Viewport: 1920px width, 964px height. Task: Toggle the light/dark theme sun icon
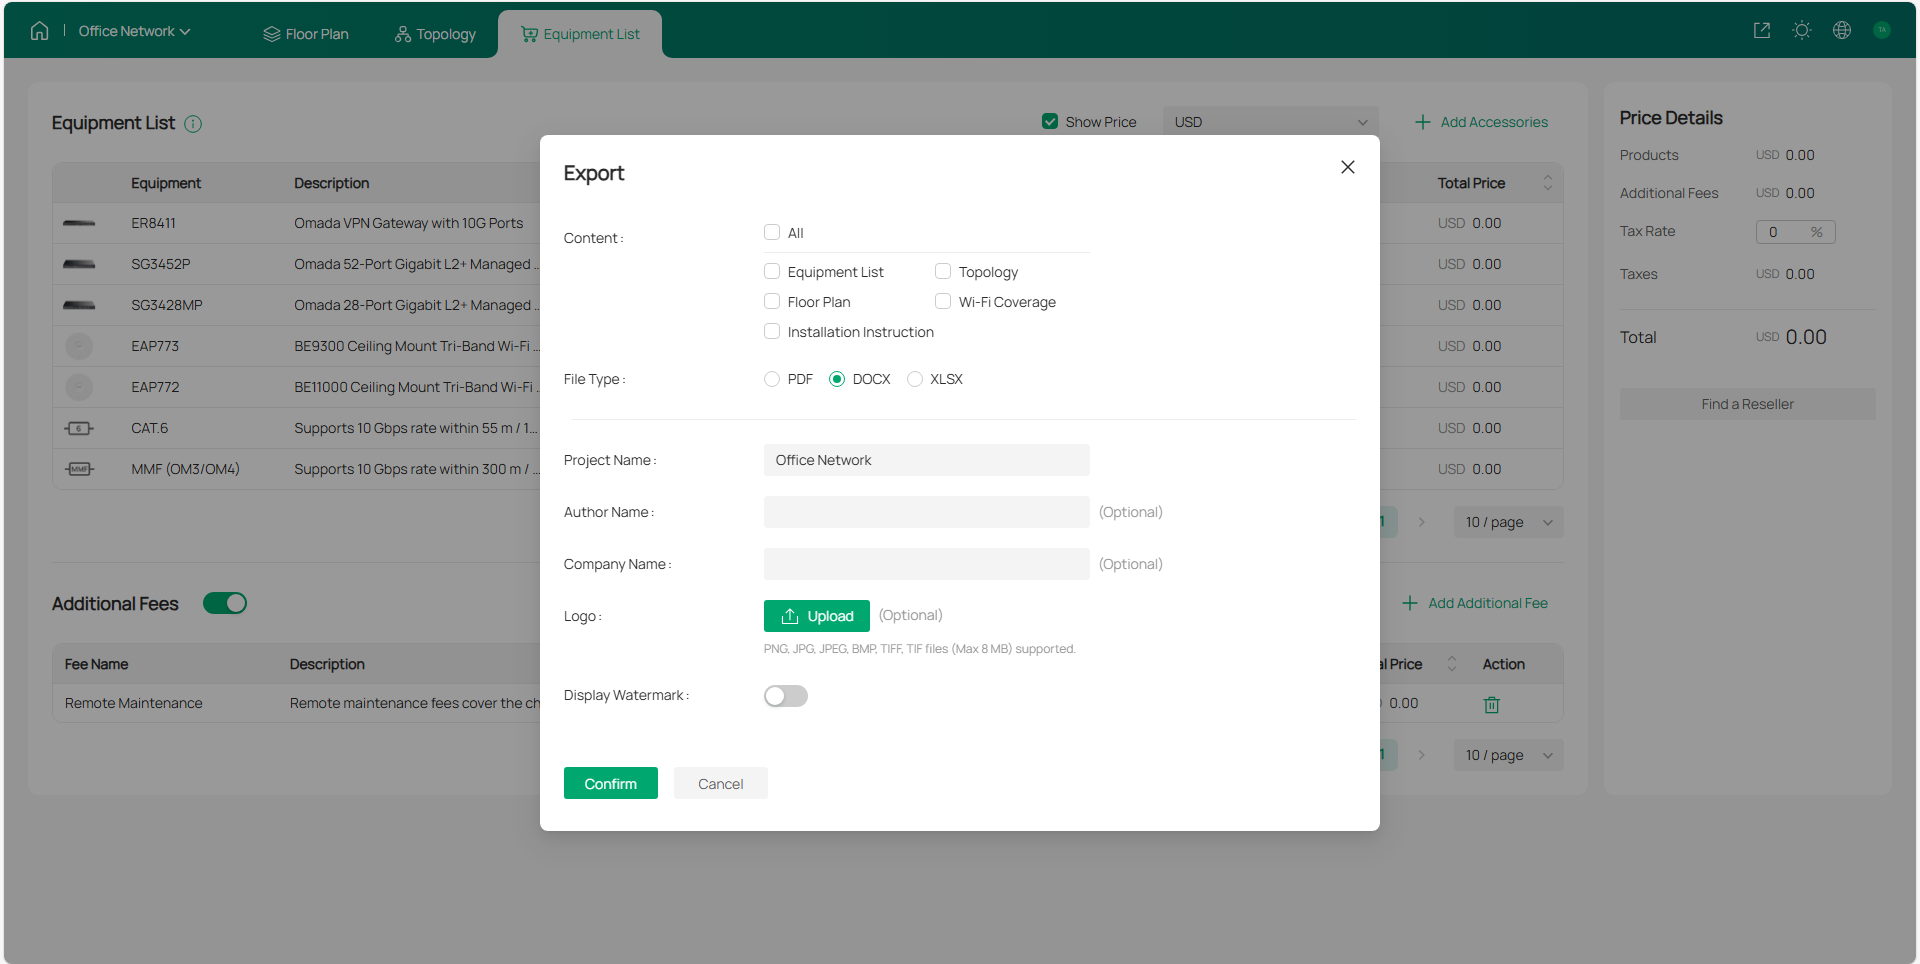click(1802, 31)
